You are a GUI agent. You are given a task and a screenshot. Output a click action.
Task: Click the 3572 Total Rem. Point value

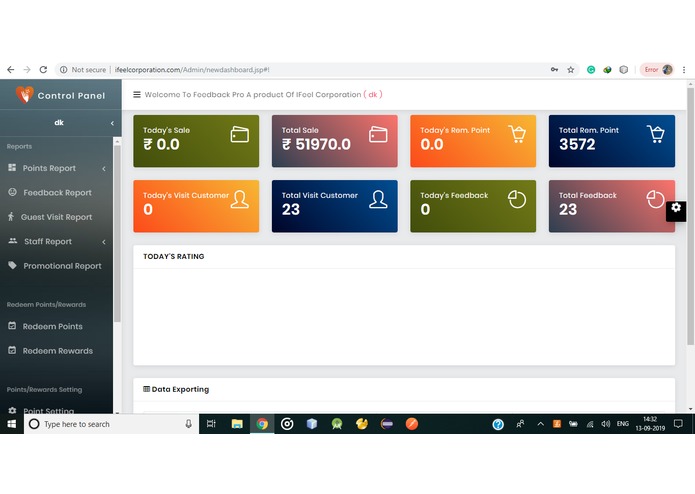tap(577, 144)
